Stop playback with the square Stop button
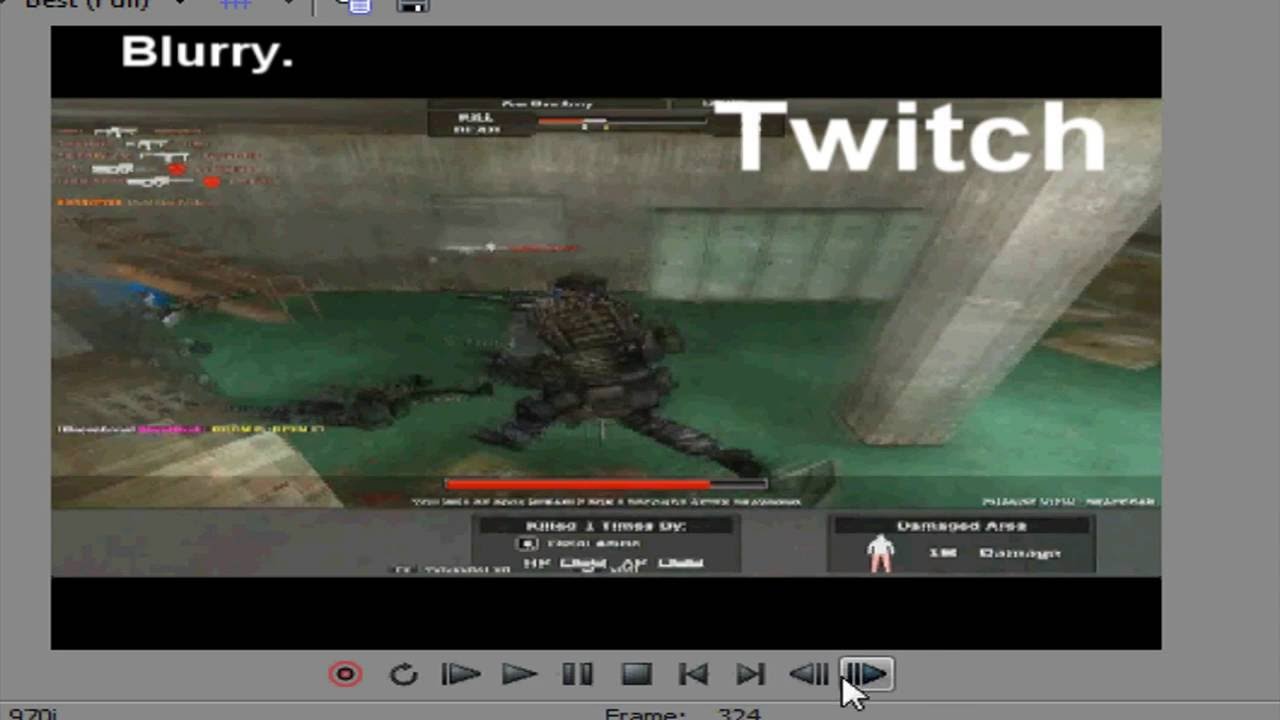The width and height of the screenshot is (1280, 720). (636, 675)
